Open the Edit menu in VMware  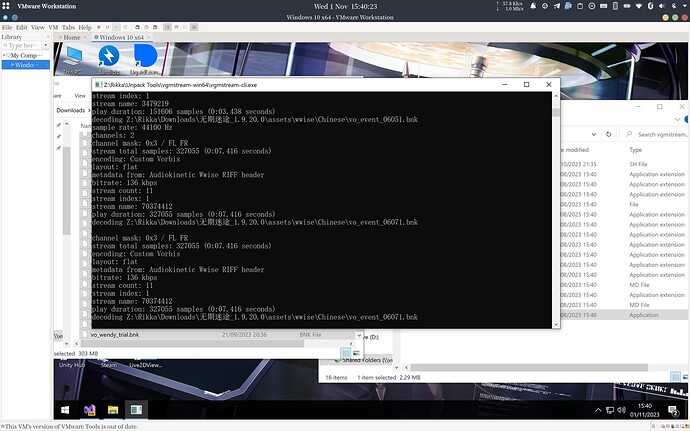22,27
